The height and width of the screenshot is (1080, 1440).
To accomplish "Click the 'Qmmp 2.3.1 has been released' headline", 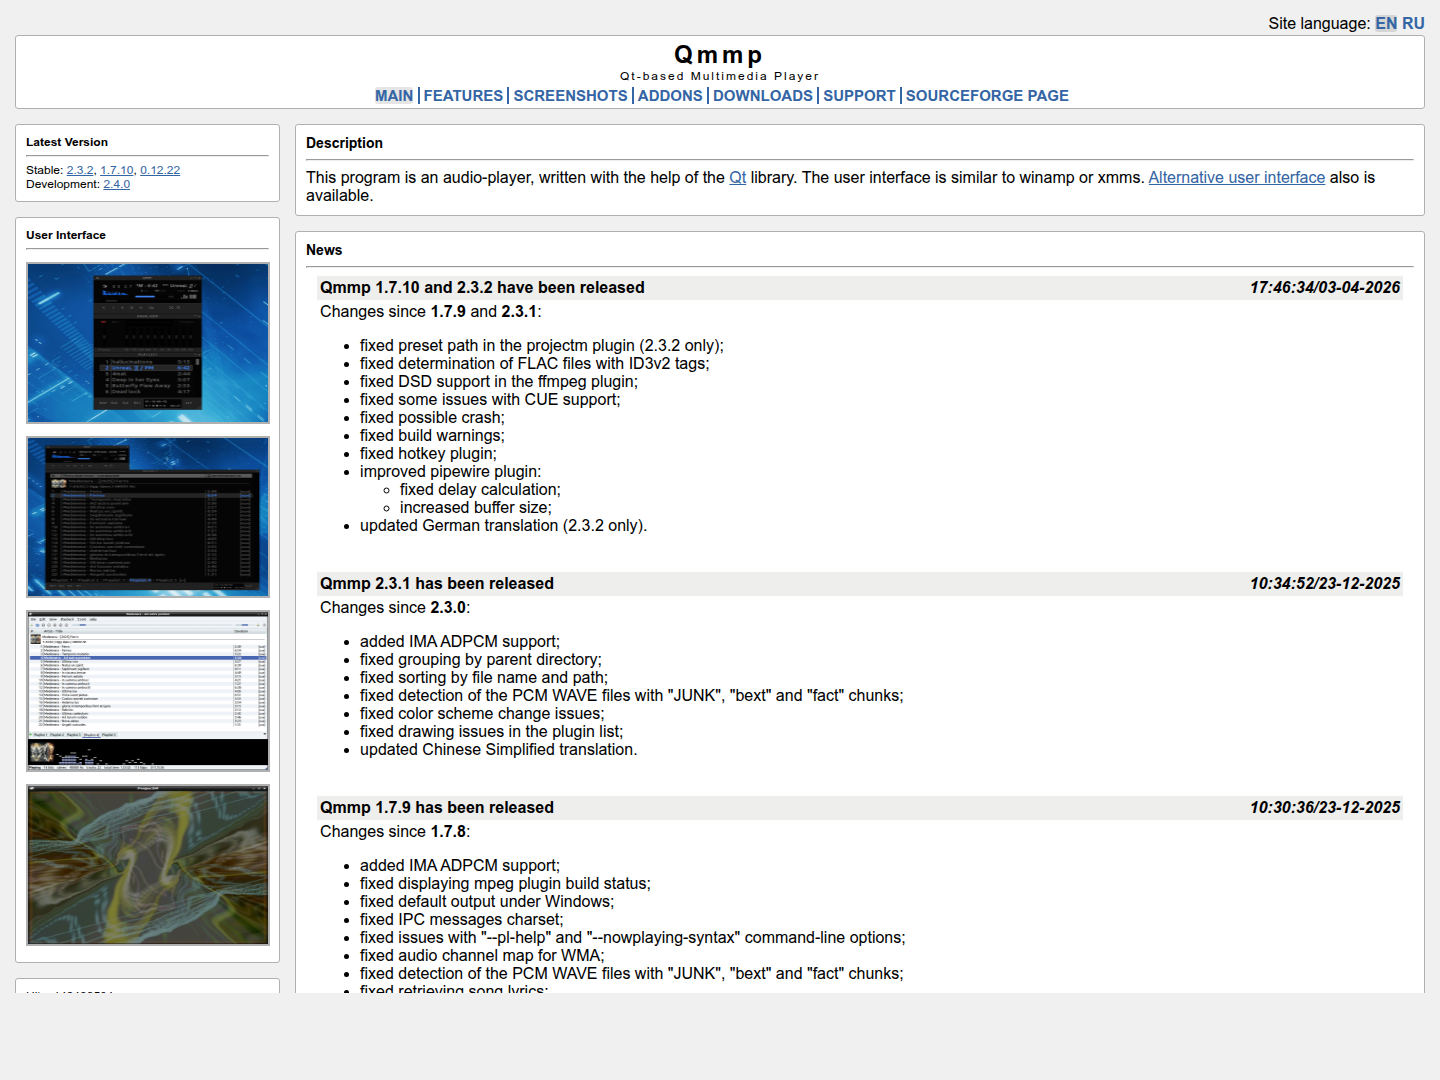I will coord(437,584).
